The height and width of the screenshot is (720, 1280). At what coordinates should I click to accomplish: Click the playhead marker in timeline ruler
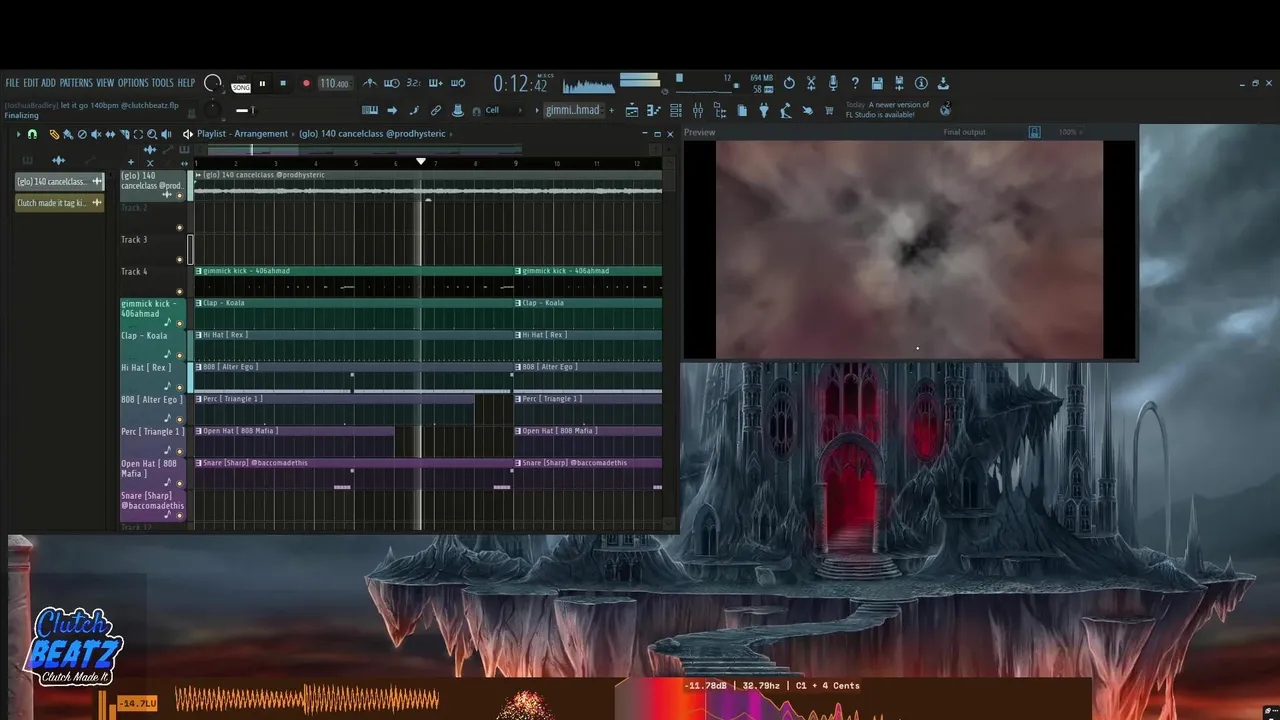coord(421,161)
